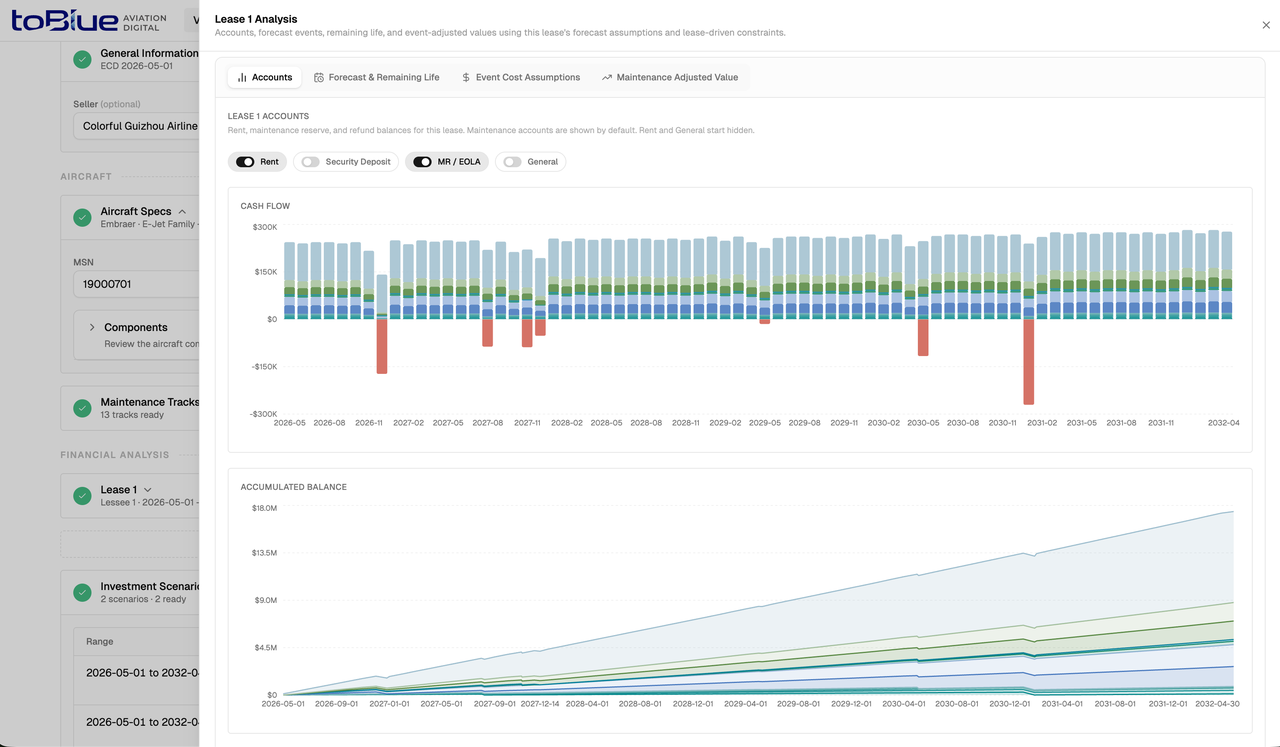Screen dimensions: 1280x747
Task: Click the 'ACCUMULATED BALANCE' chart heading
Action: tap(294, 487)
